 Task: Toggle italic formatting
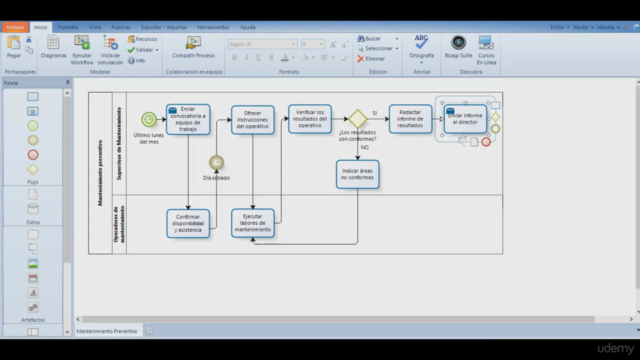(247, 58)
